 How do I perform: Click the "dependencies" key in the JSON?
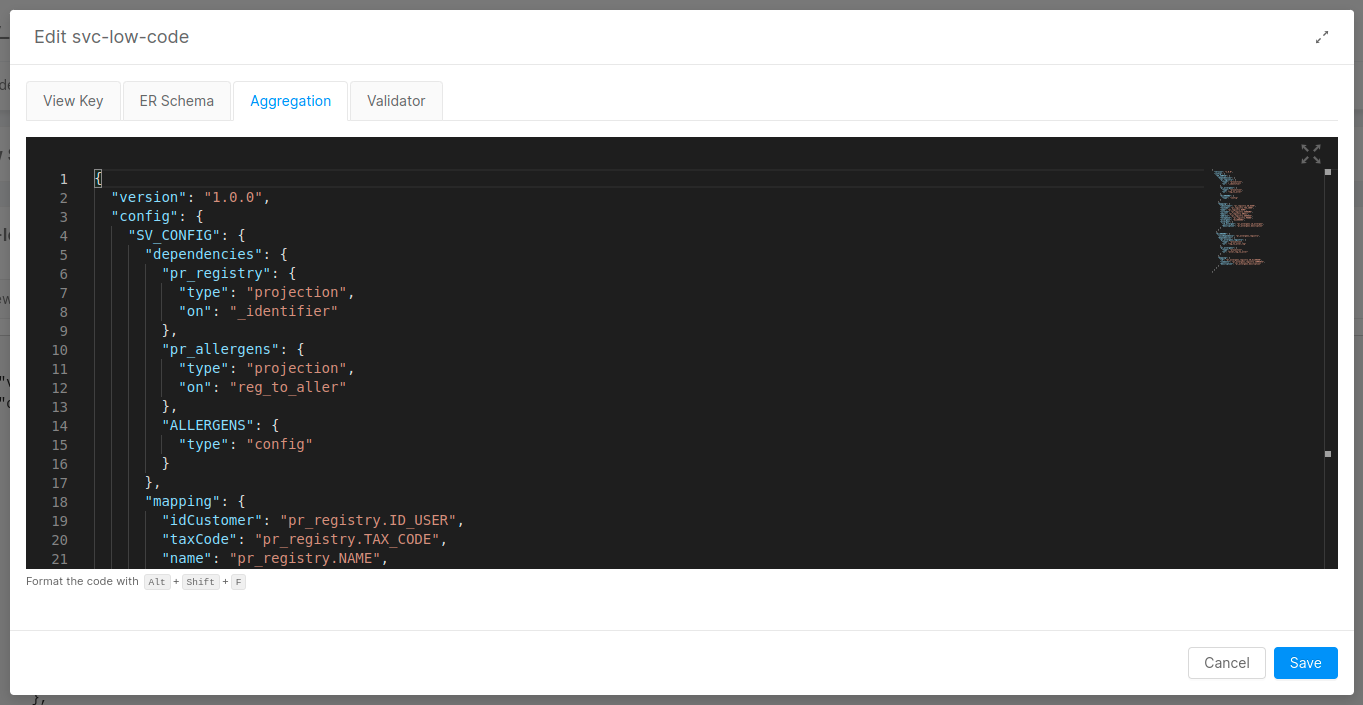pos(205,254)
